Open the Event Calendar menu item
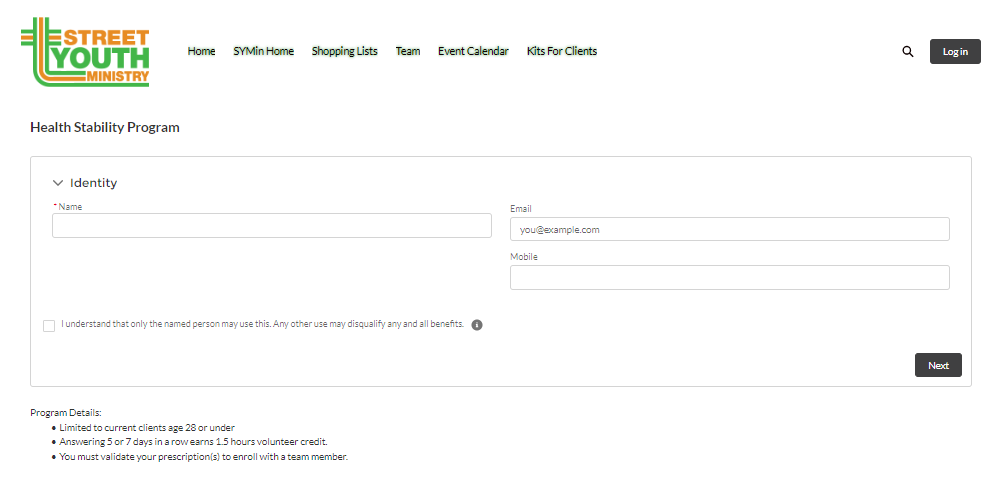Image resolution: width=1007 pixels, height=479 pixels. (473, 51)
